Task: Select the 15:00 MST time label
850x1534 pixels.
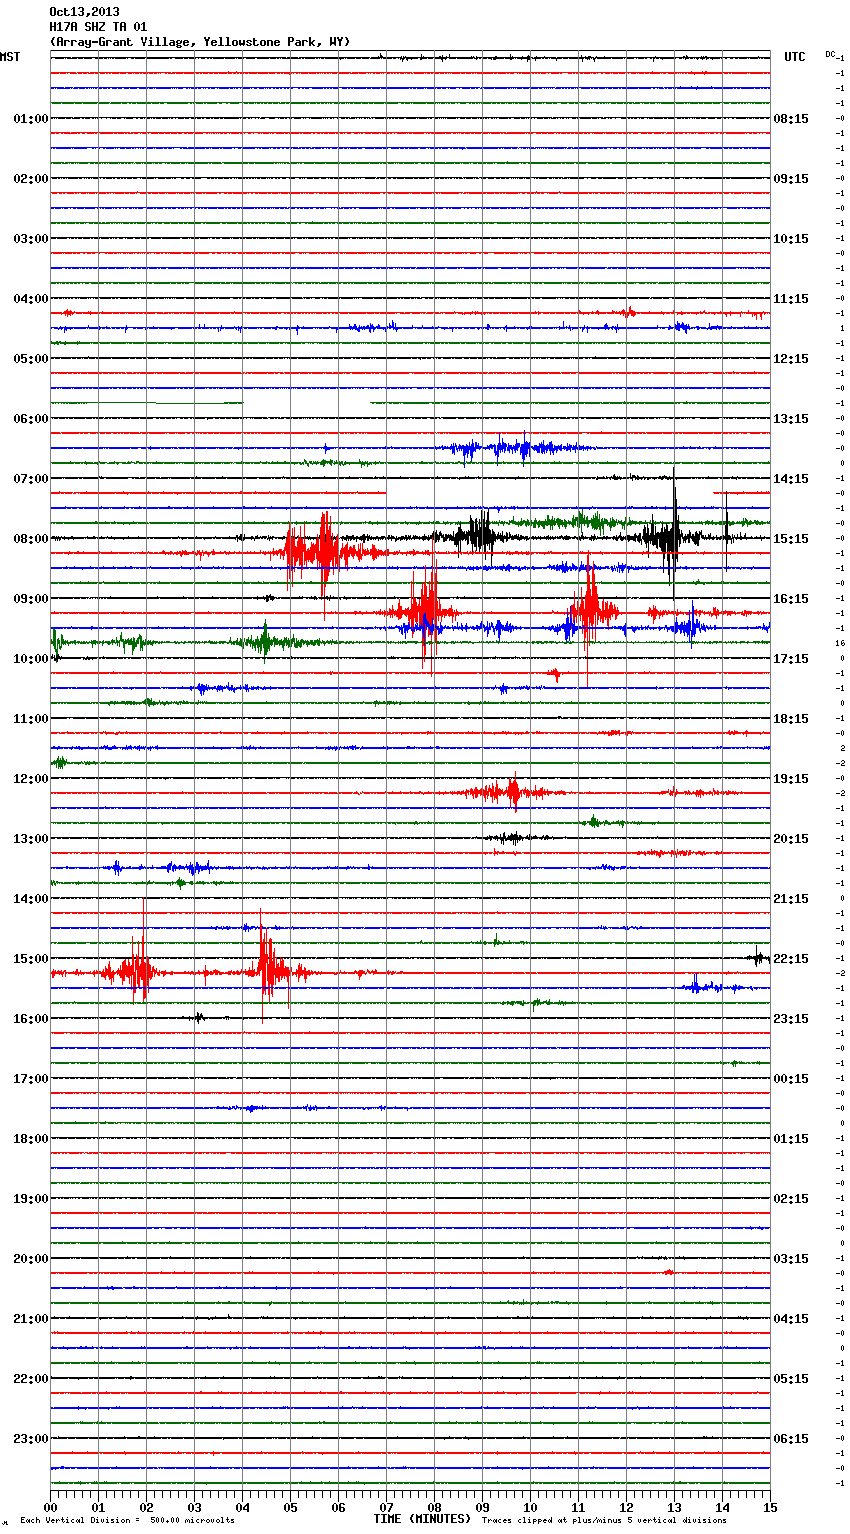Action: (31, 959)
